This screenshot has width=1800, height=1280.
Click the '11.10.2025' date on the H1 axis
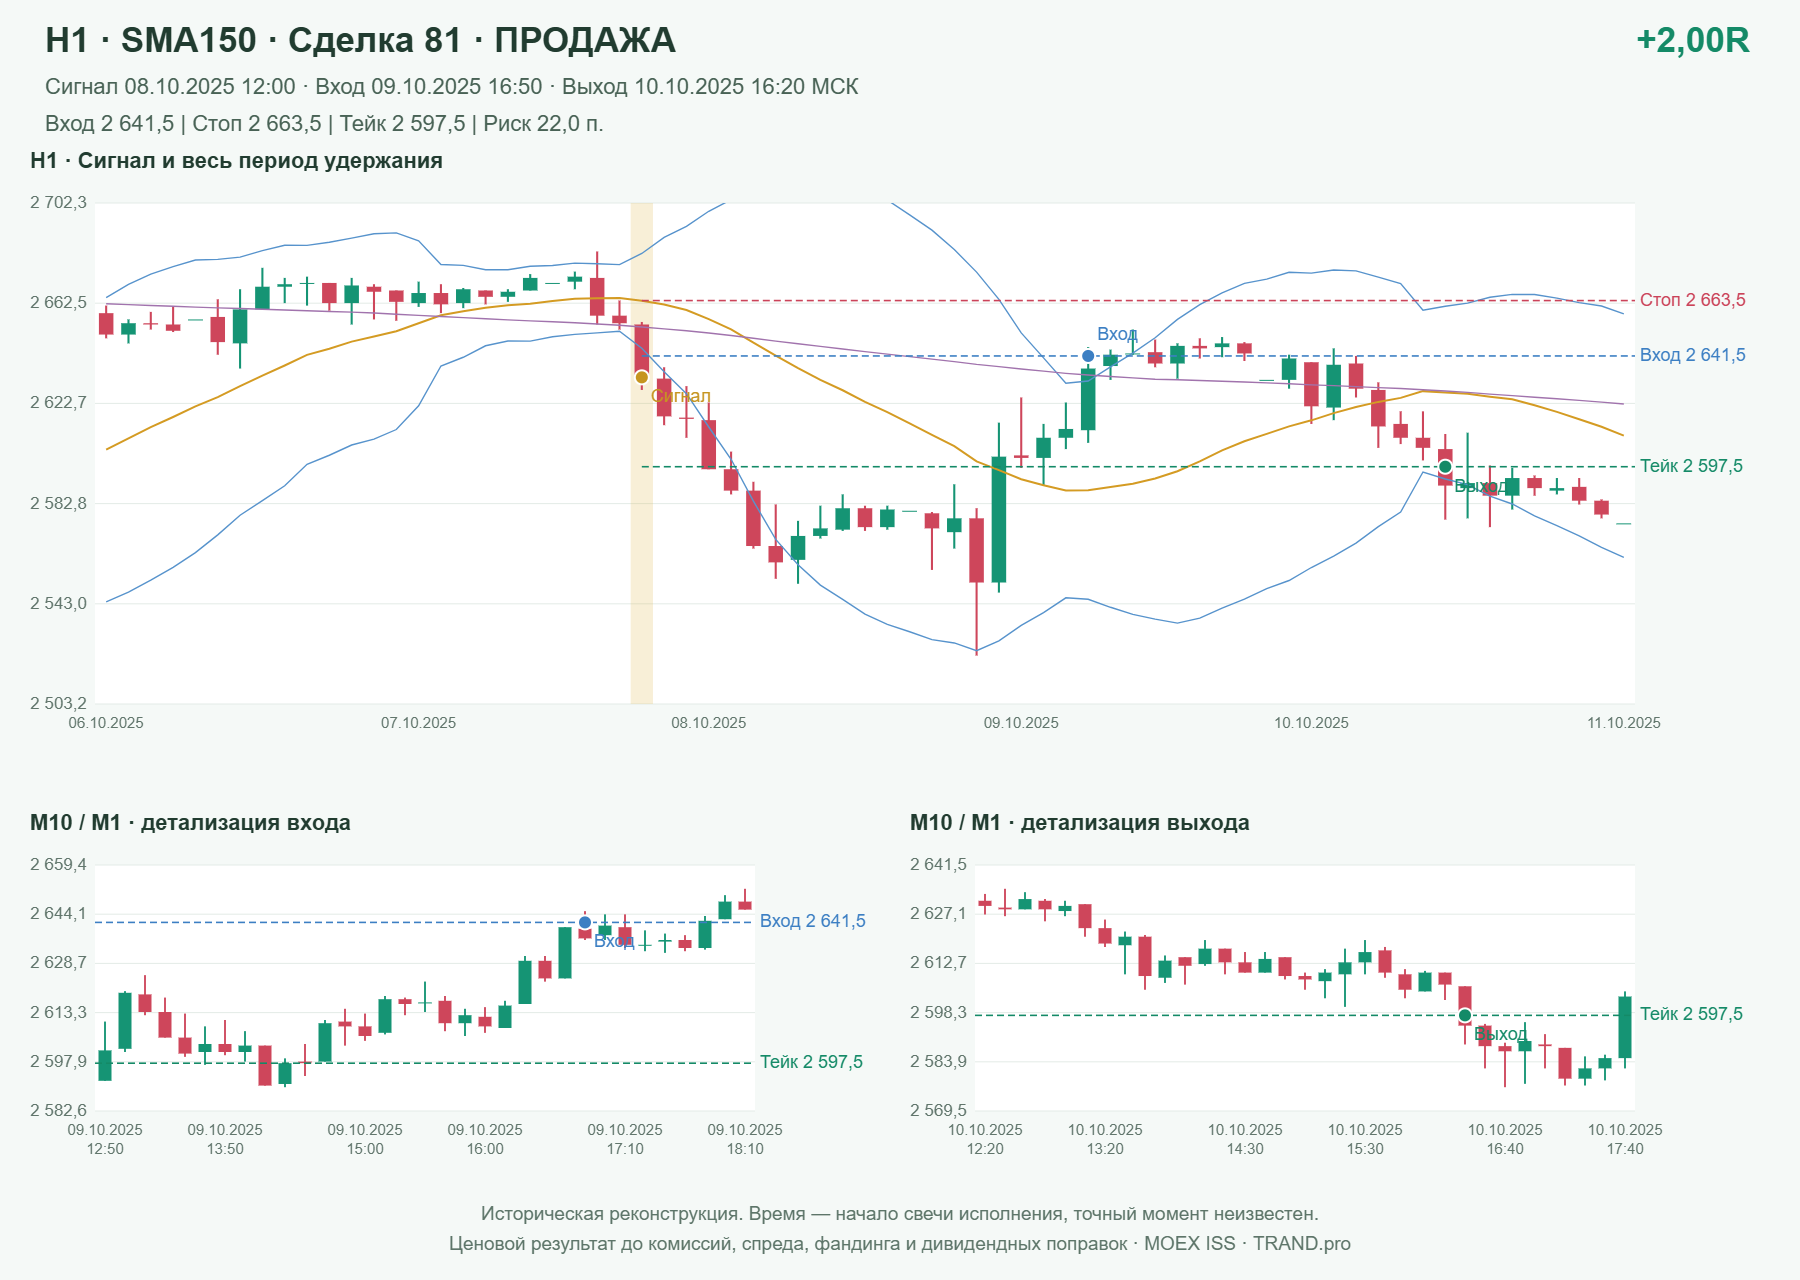(1624, 723)
